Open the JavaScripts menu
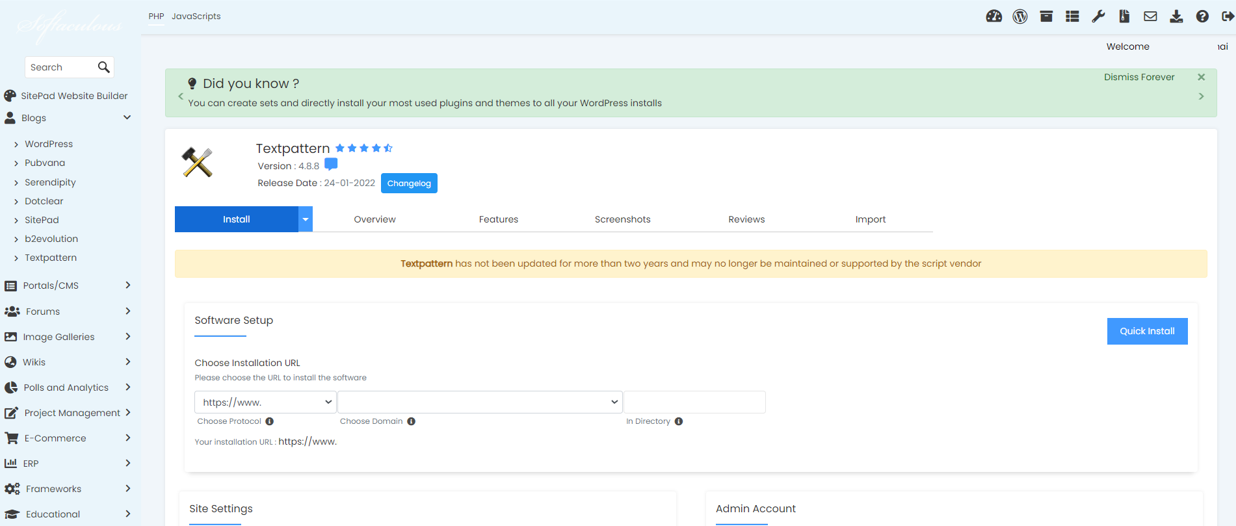The width and height of the screenshot is (1236, 526). click(196, 16)
